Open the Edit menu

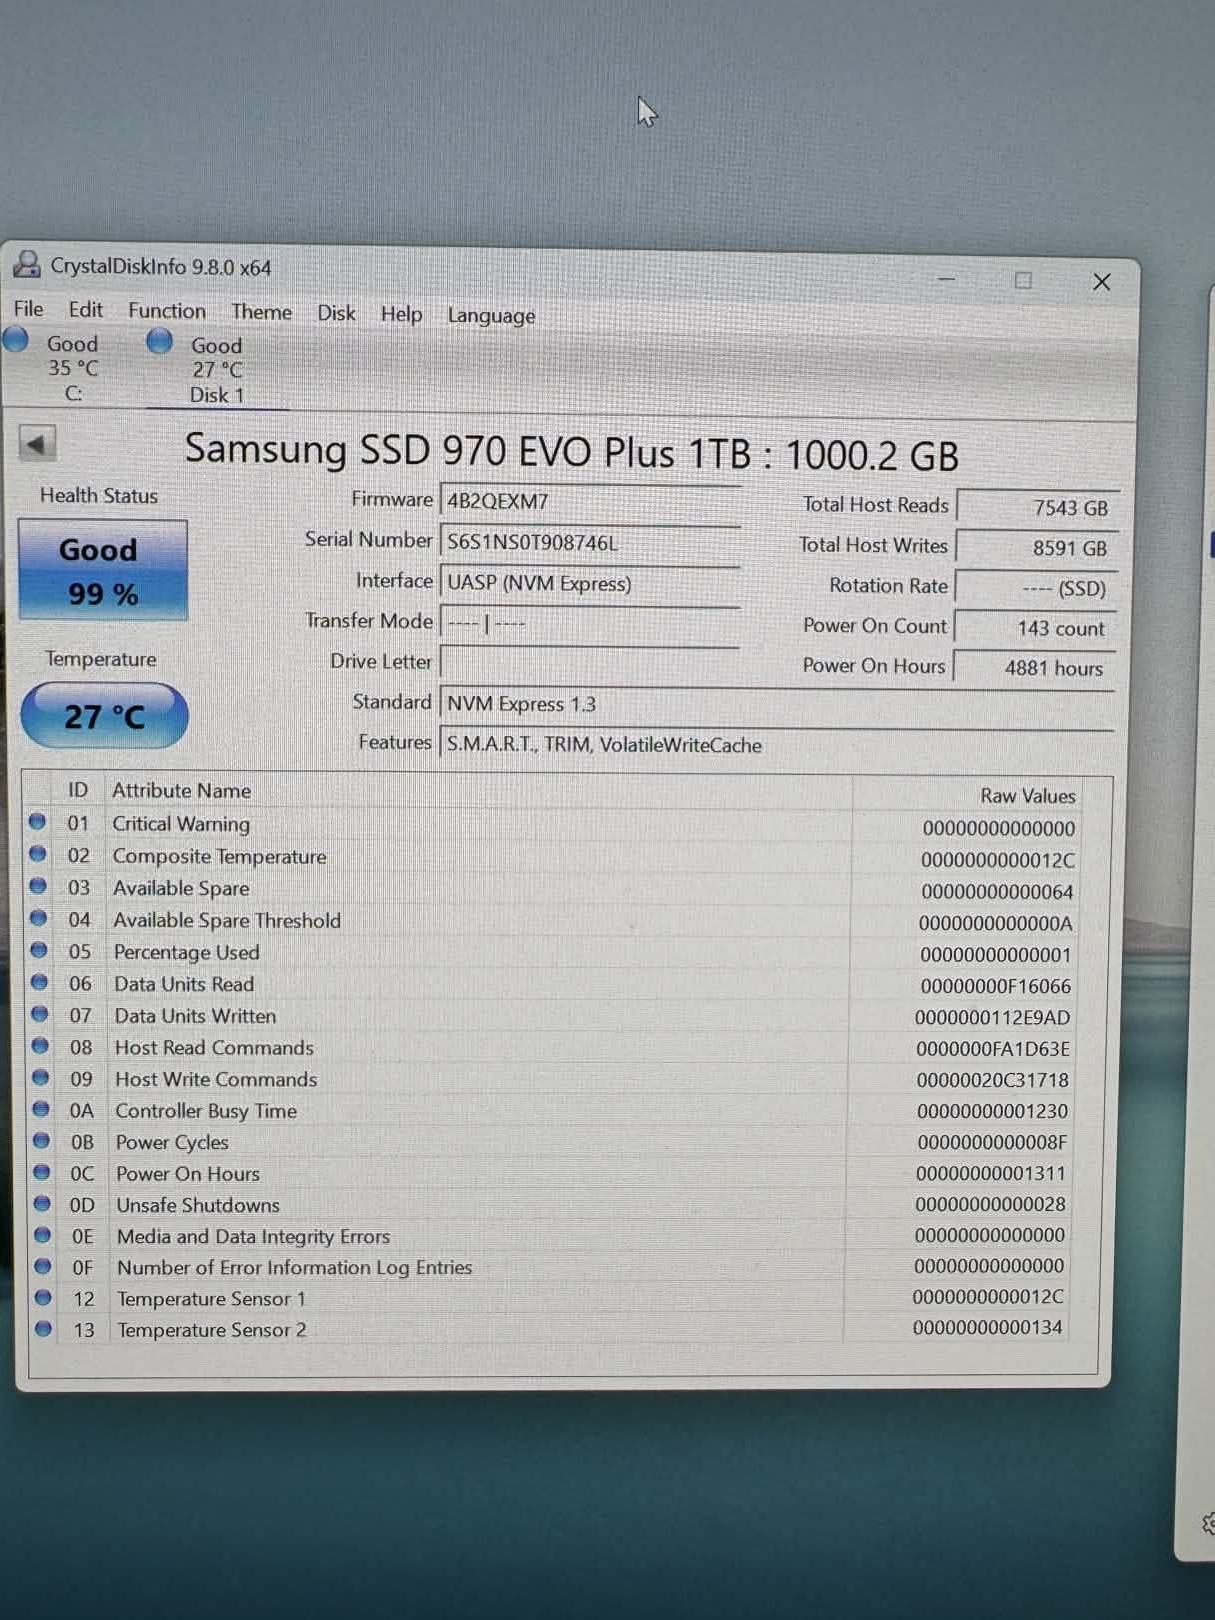coord(85,310)
